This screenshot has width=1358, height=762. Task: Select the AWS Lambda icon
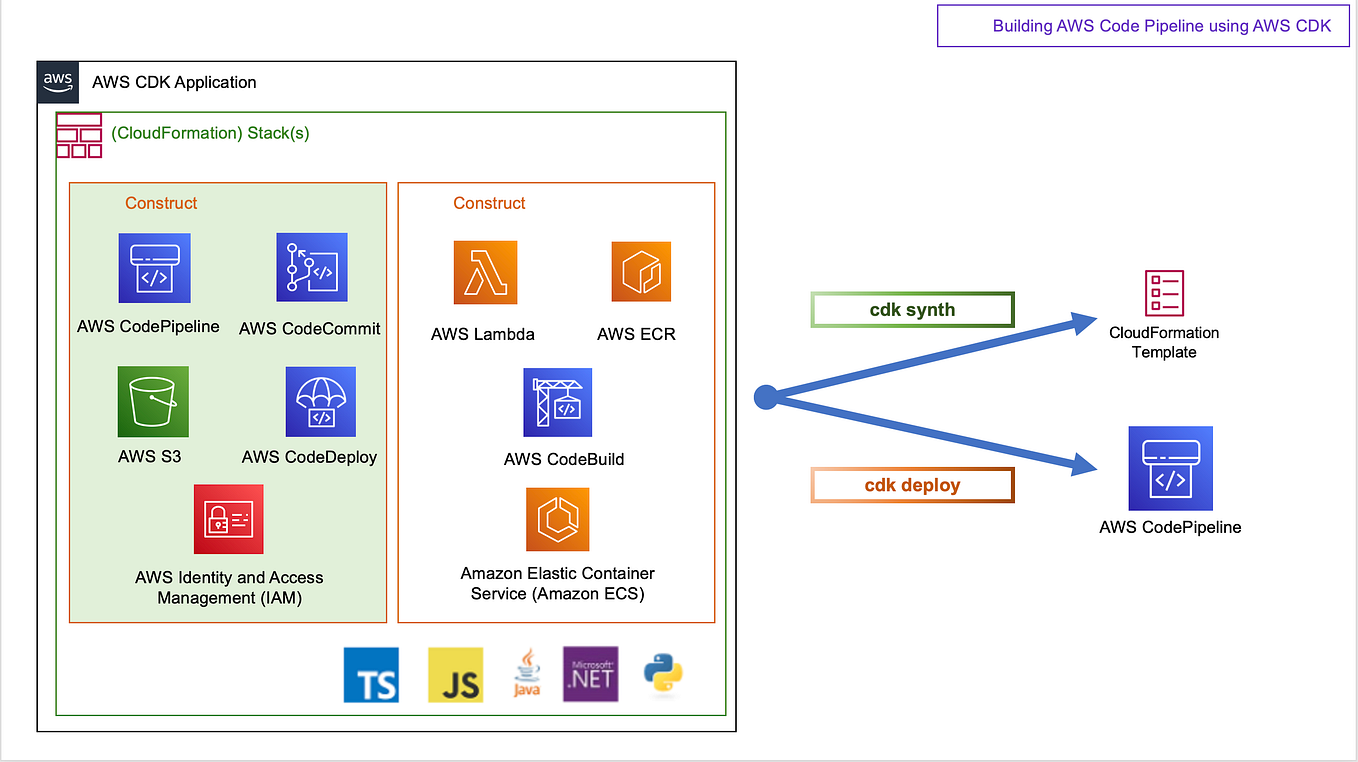[485, 271]
